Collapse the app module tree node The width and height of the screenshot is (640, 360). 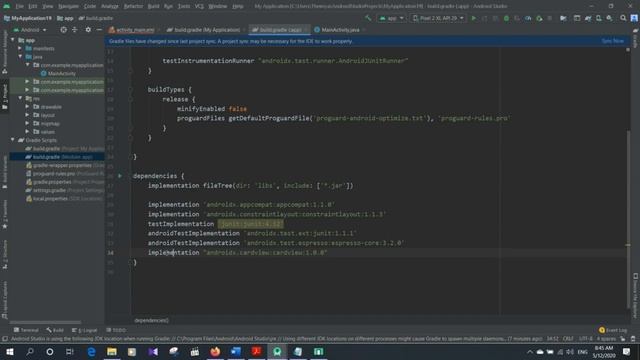tap(13, 40)
